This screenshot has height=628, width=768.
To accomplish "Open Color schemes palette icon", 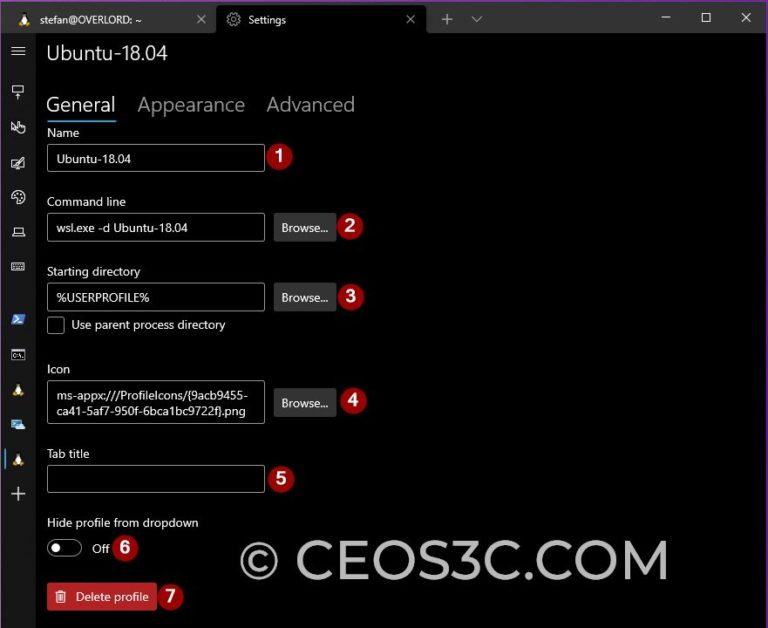I will click(18, 197).
